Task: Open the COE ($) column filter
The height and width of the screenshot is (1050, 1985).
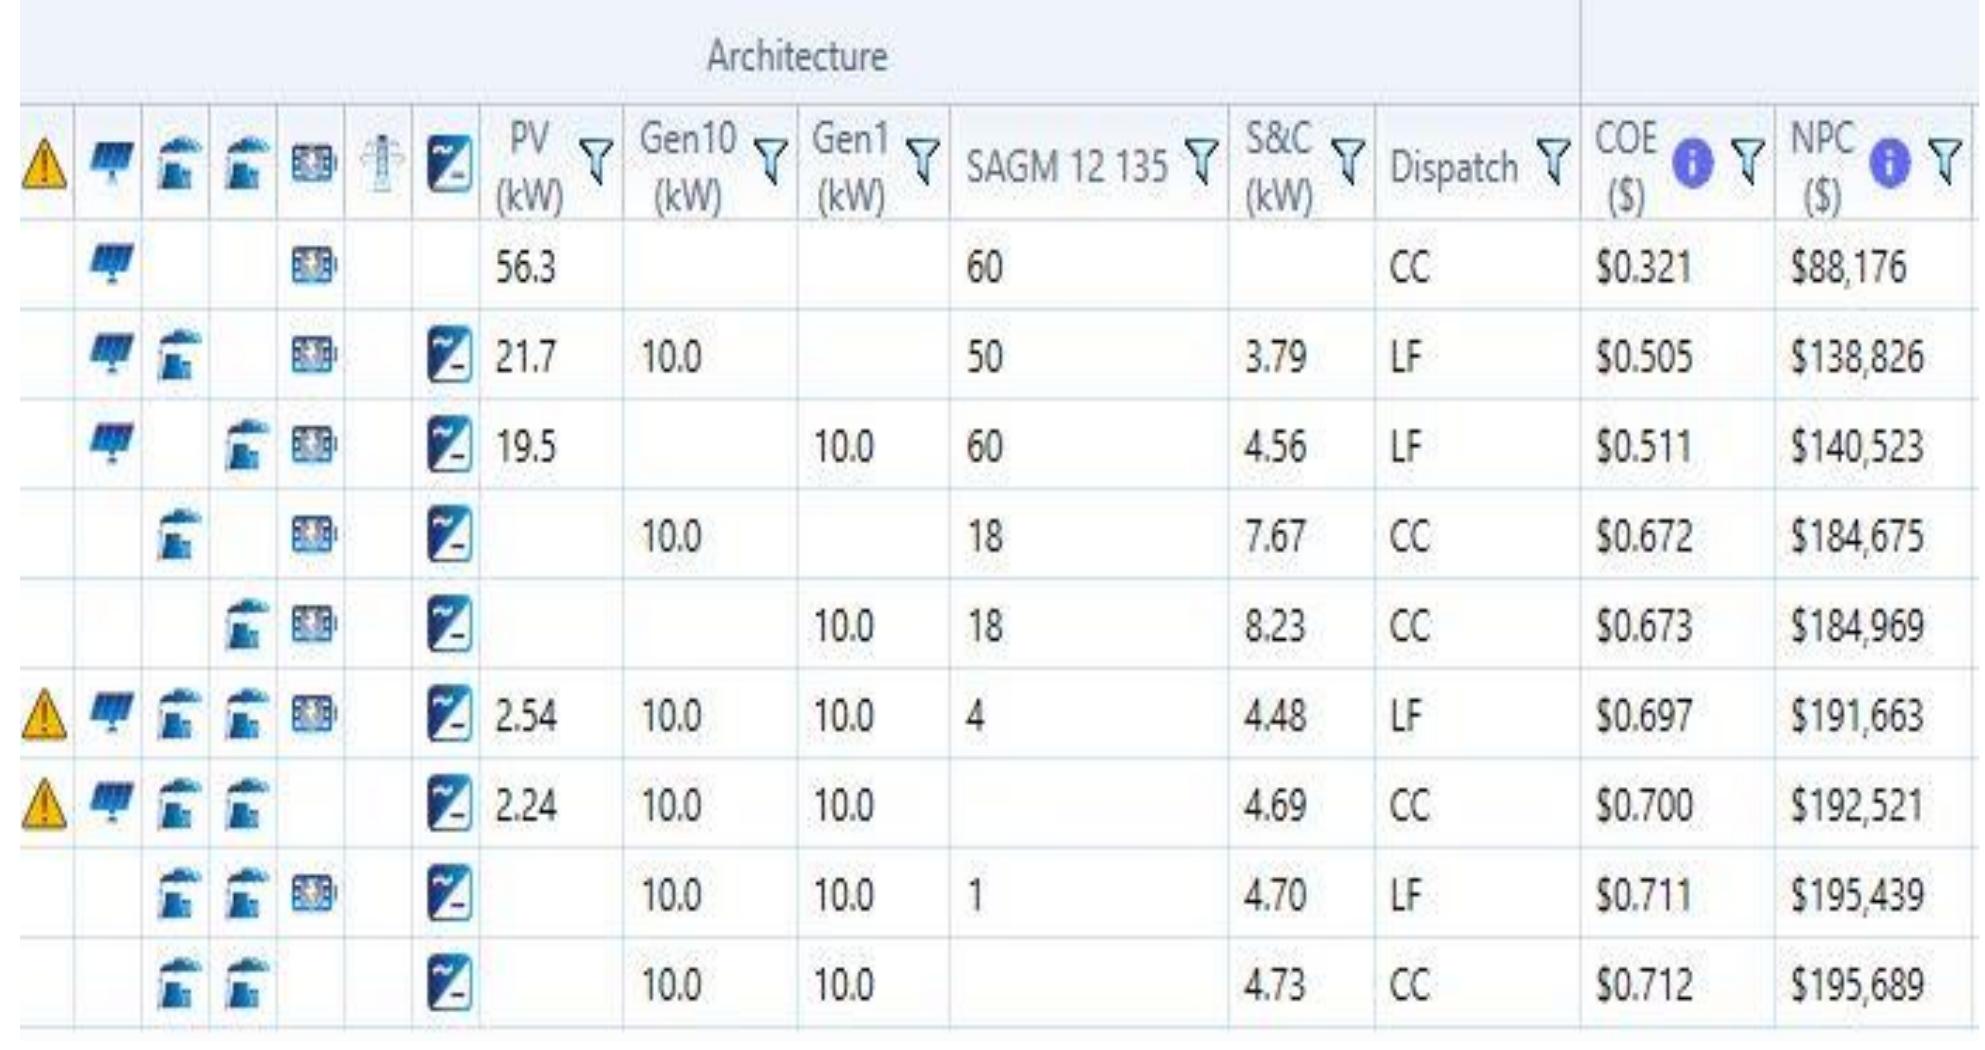Action: (1748, 160)
